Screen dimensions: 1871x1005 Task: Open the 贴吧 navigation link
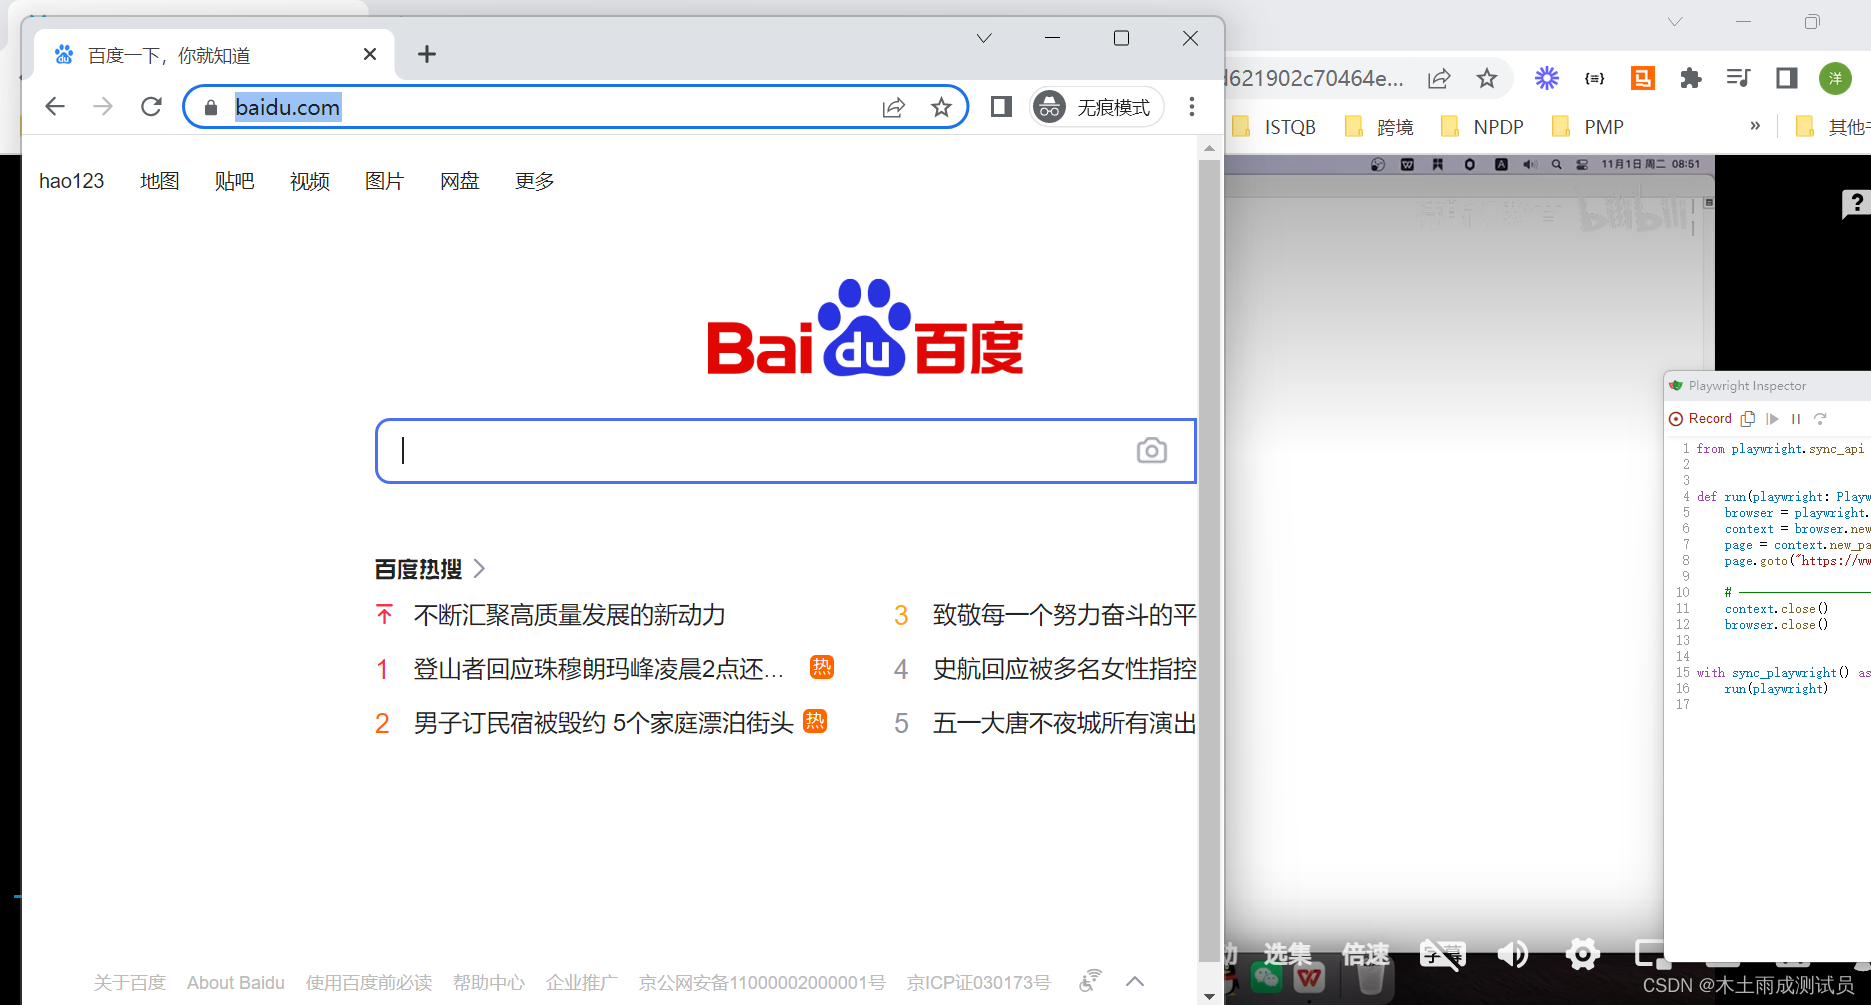(x=235, y=181)
